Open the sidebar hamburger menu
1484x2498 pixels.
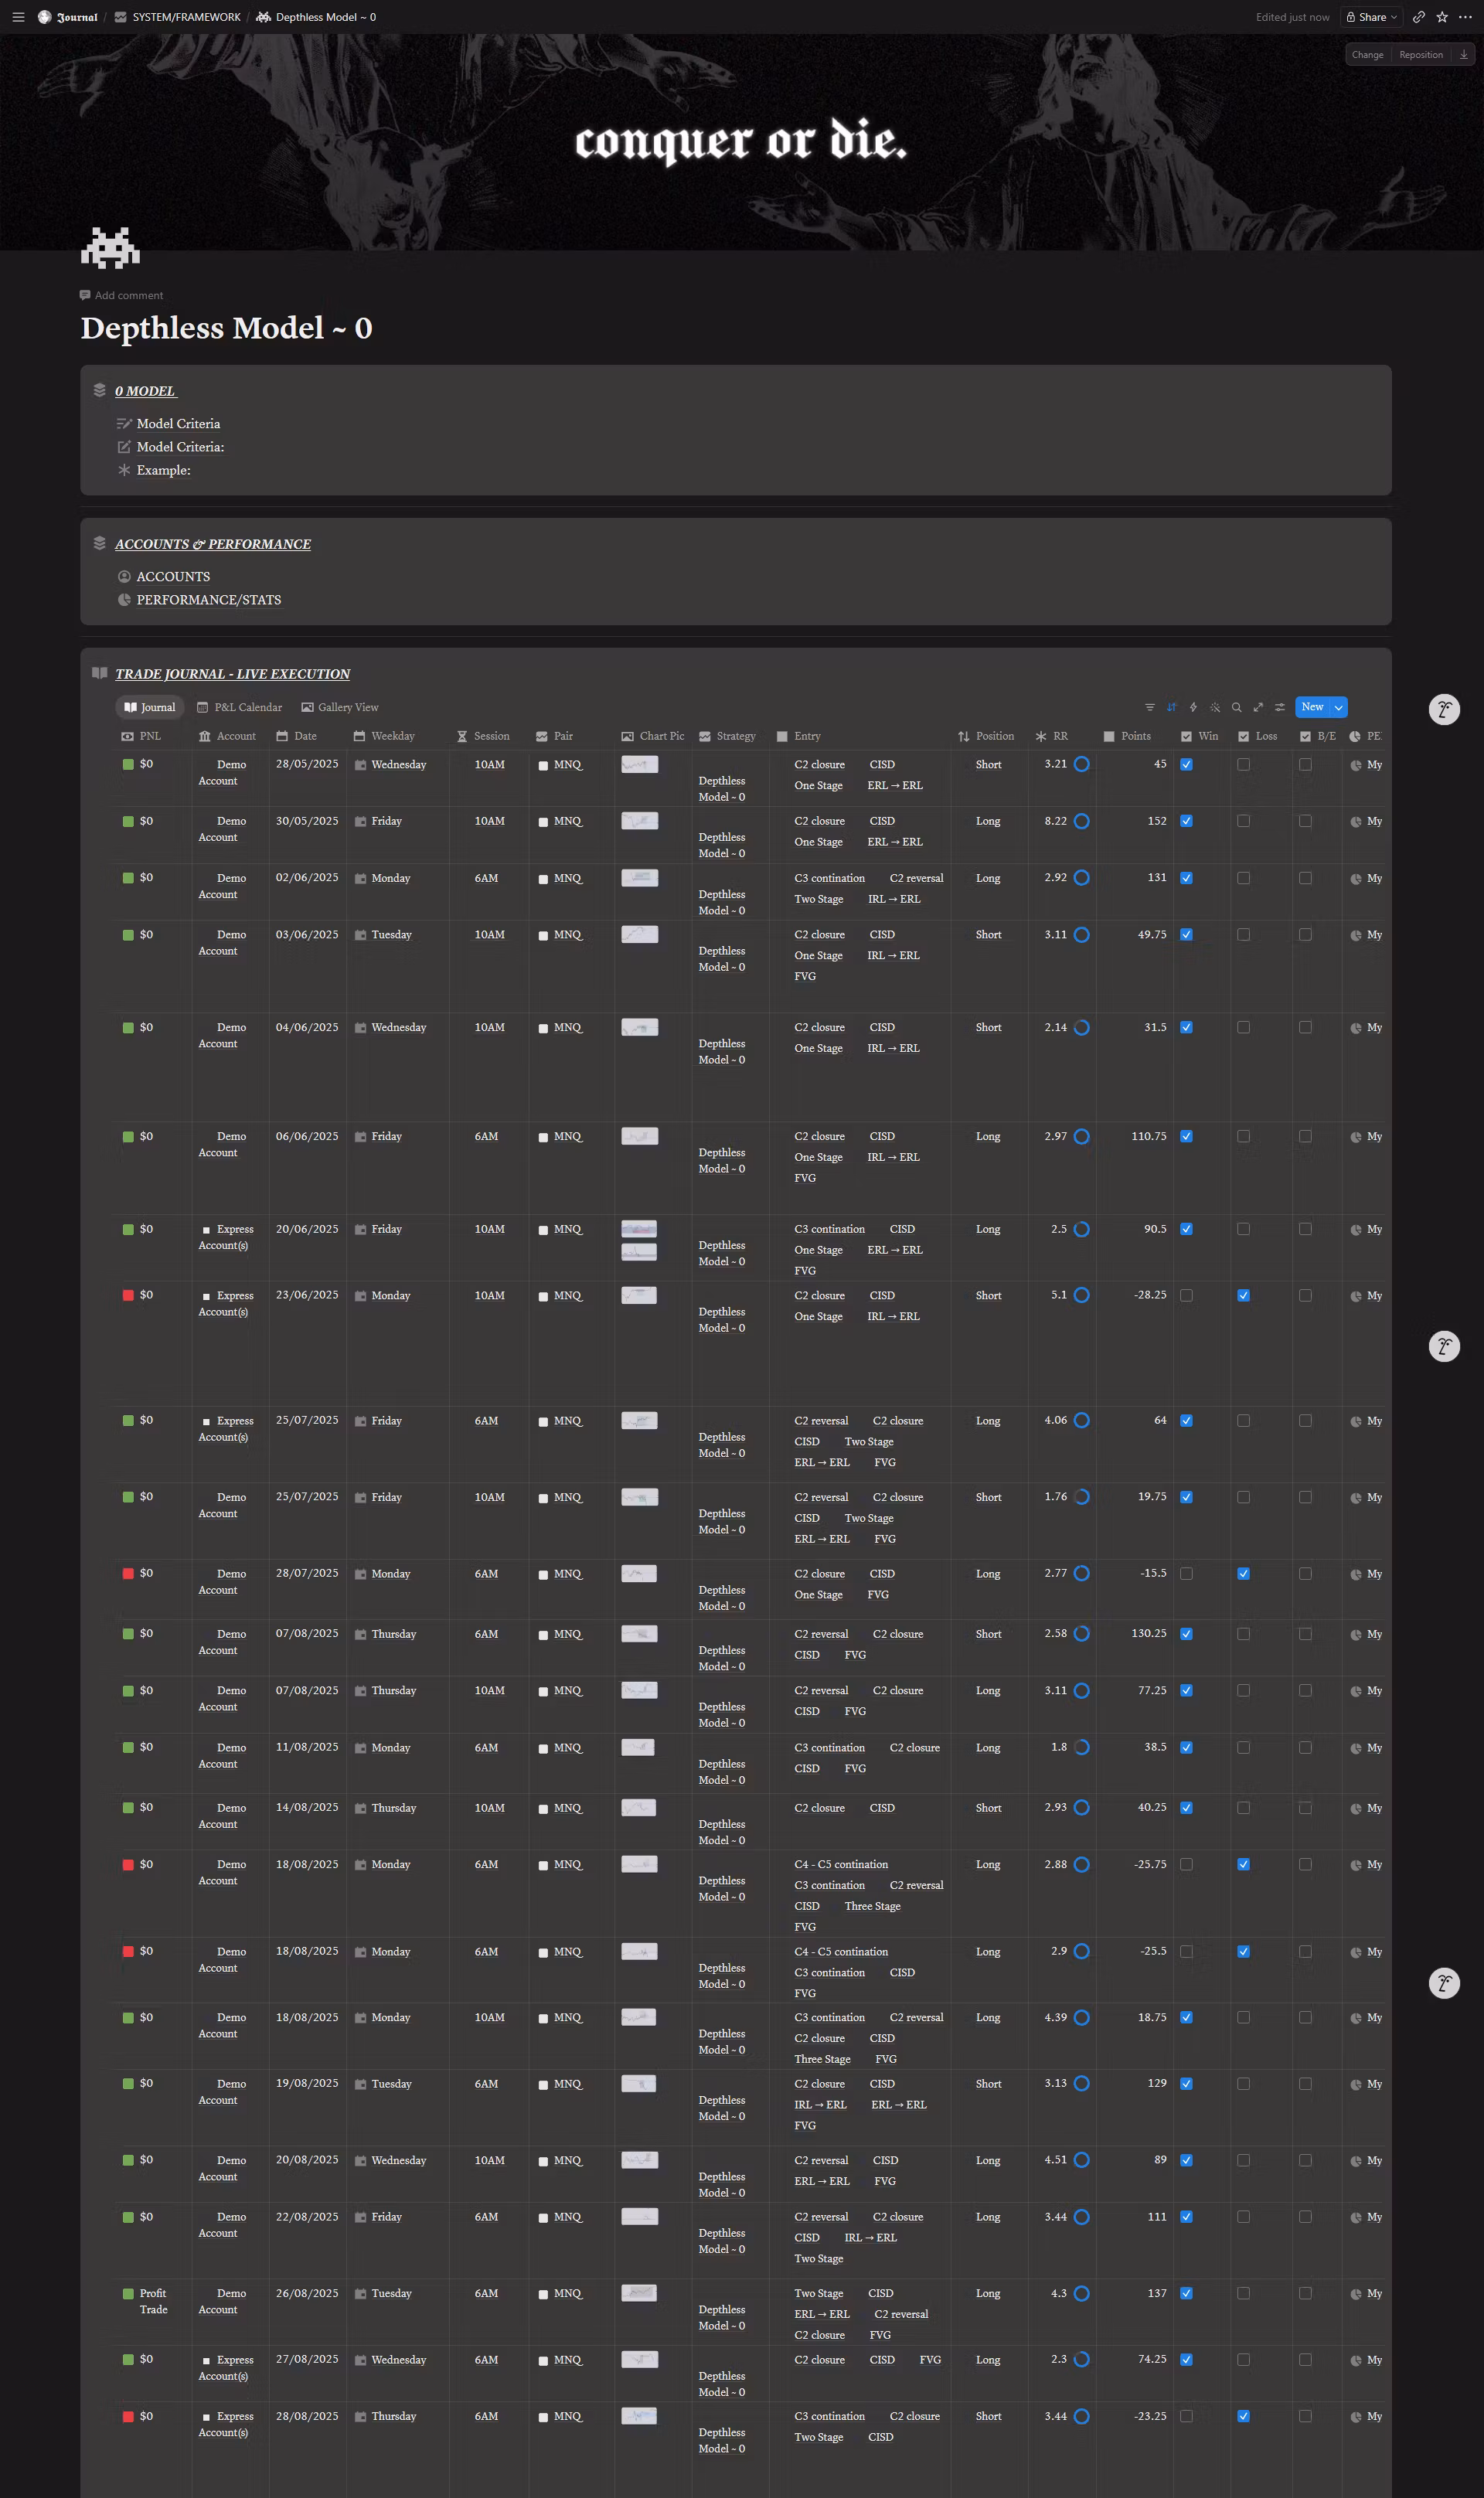[x=18, y=17]
